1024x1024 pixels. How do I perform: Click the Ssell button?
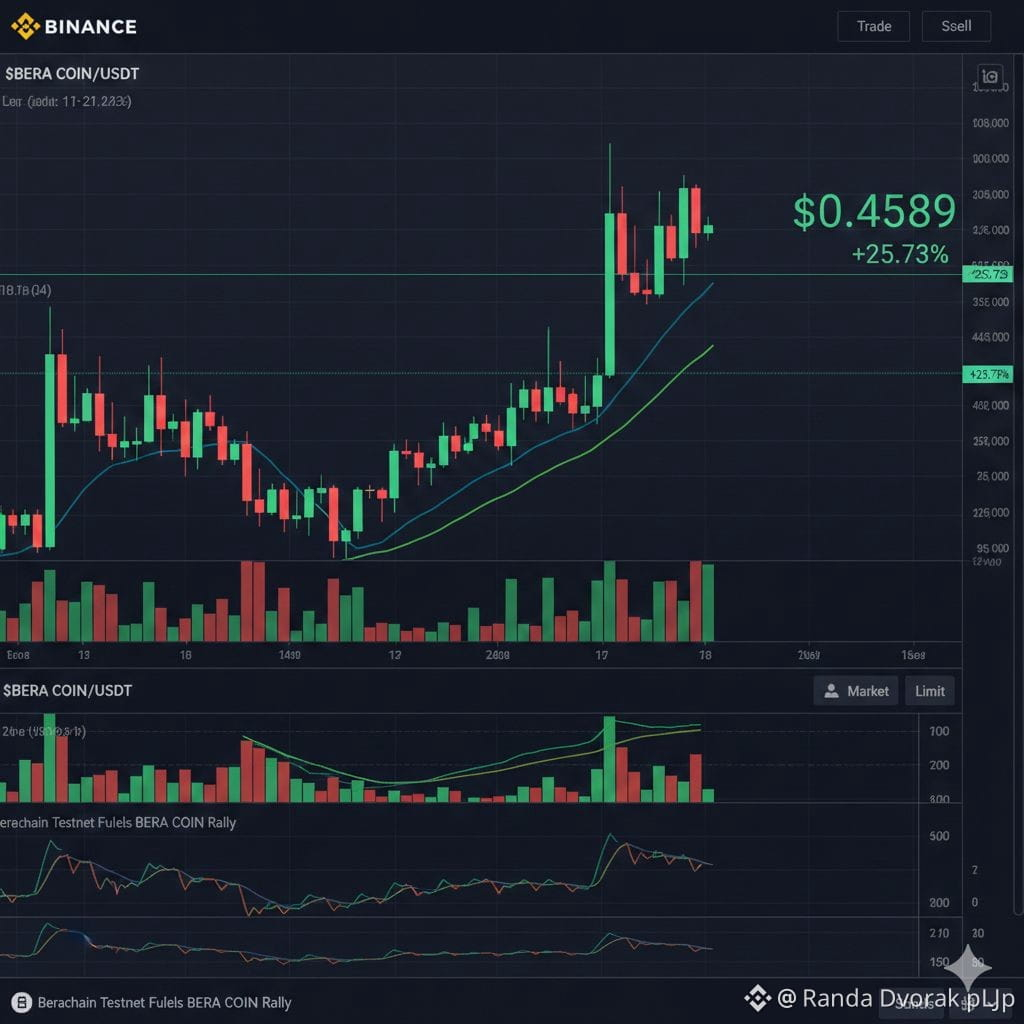956,26
